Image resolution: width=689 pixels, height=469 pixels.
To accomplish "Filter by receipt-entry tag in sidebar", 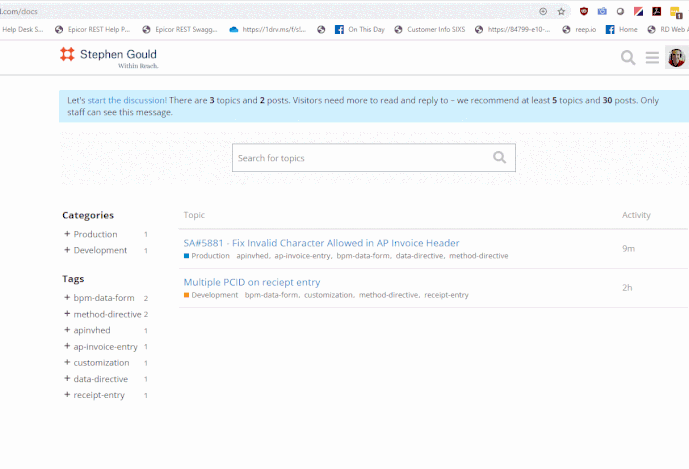I will (99, 395).
